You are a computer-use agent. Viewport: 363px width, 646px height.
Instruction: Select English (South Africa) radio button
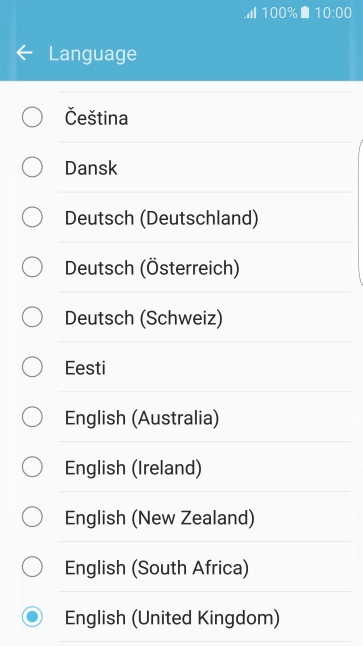tap(32, 567)
